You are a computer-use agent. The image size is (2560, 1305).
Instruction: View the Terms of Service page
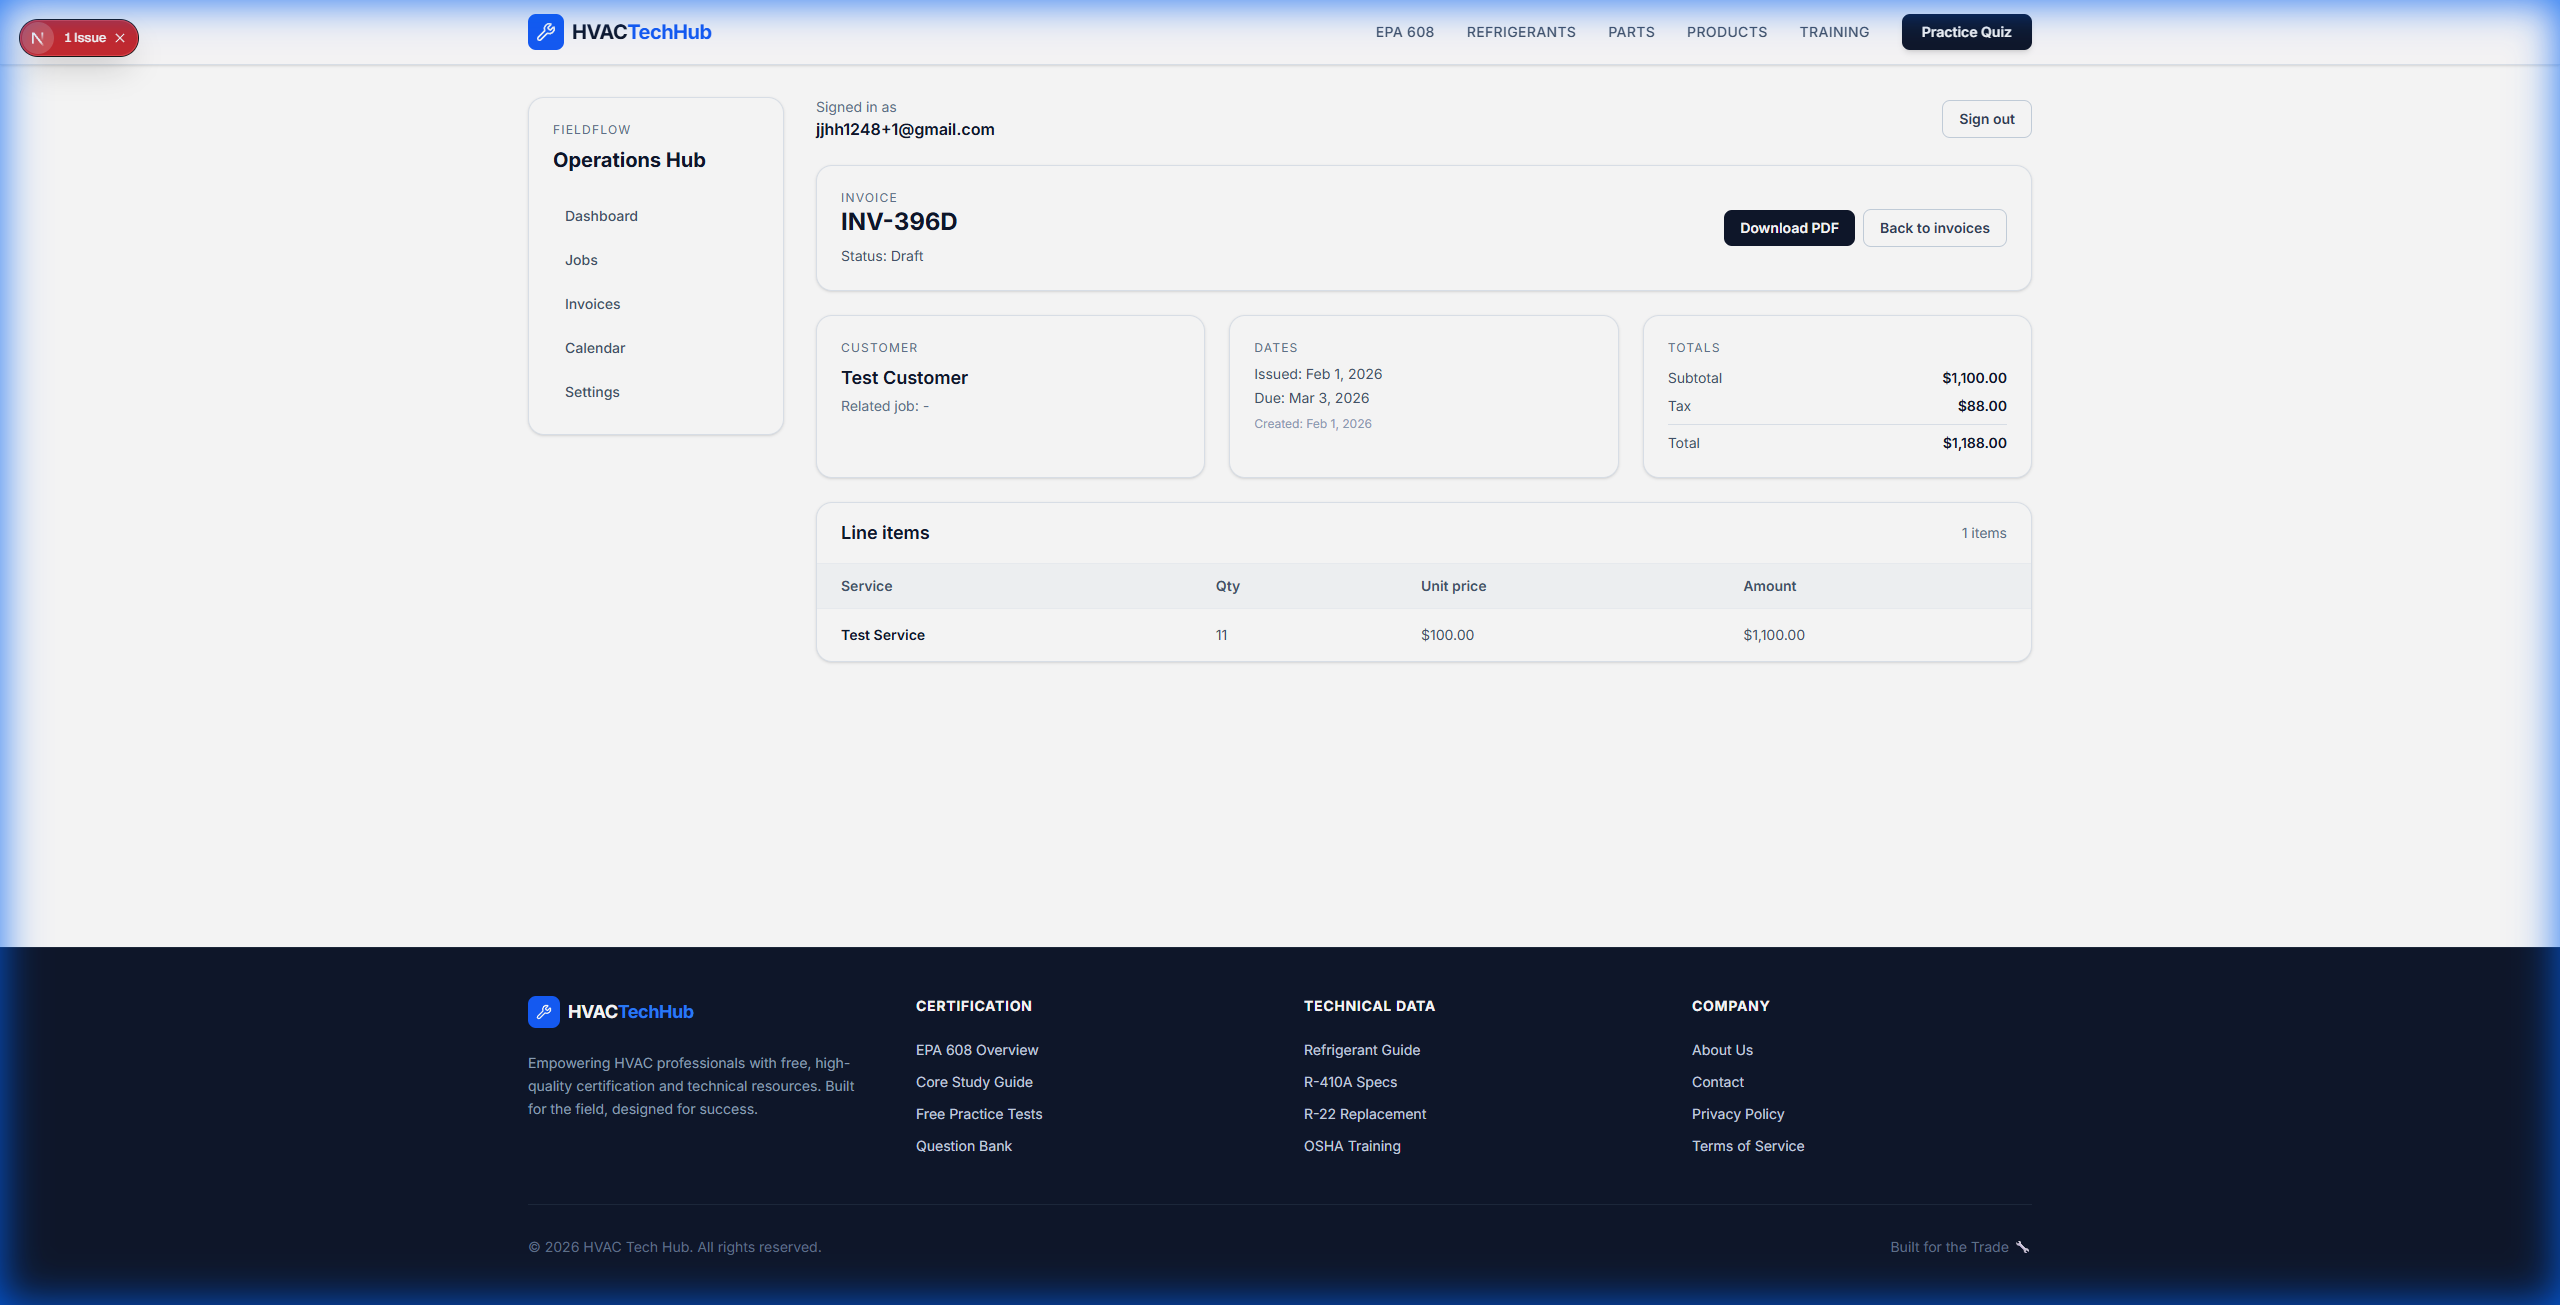(1747, 1145)
